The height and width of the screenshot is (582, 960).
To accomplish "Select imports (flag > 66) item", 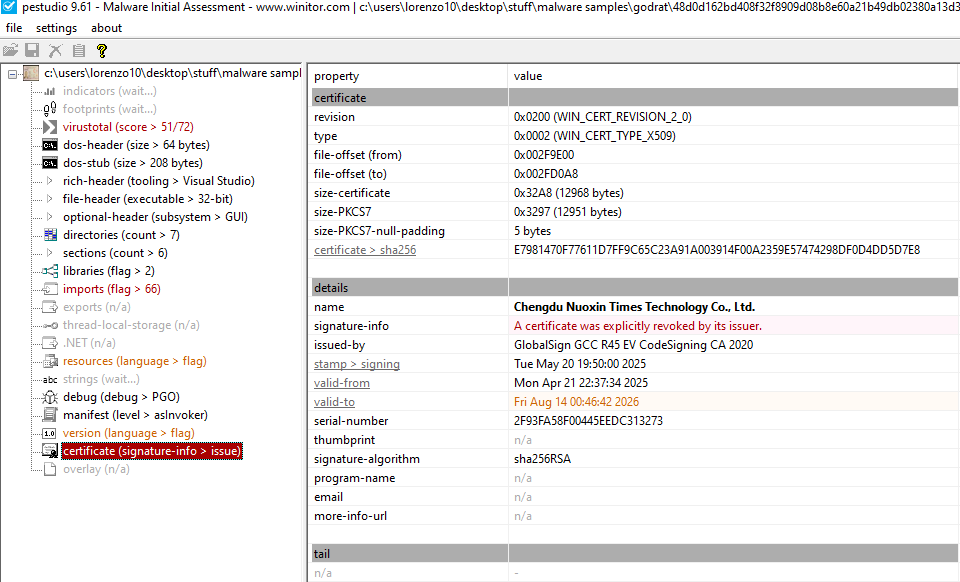I will click(111, 289).
